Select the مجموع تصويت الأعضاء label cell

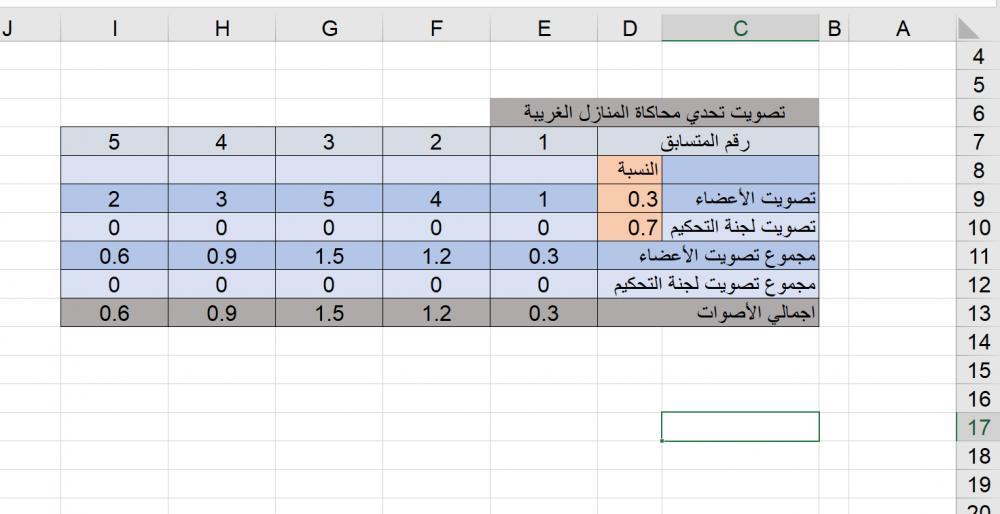click(708, 256)
